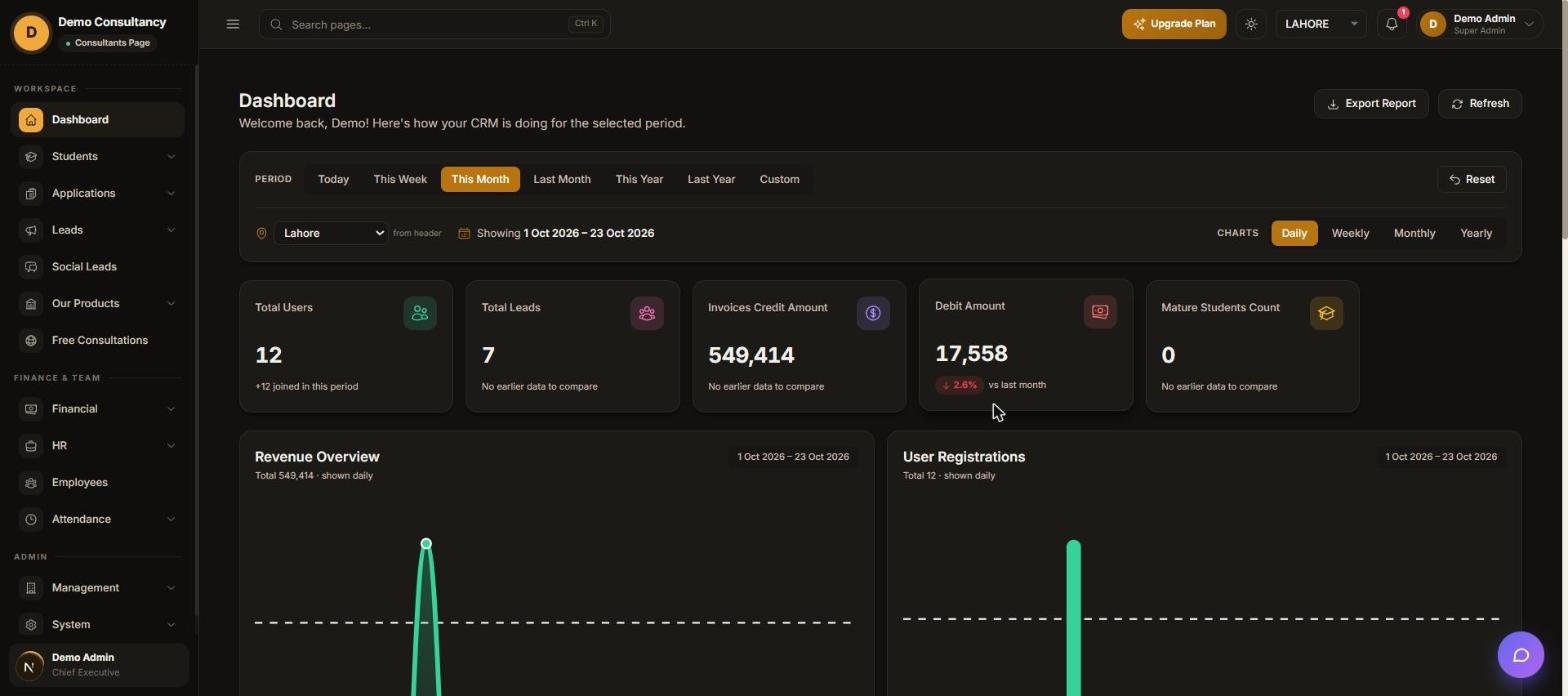Click the Debit Amount cash icon
This screenshot has width=1568, height=696.
pos(1100,311)
